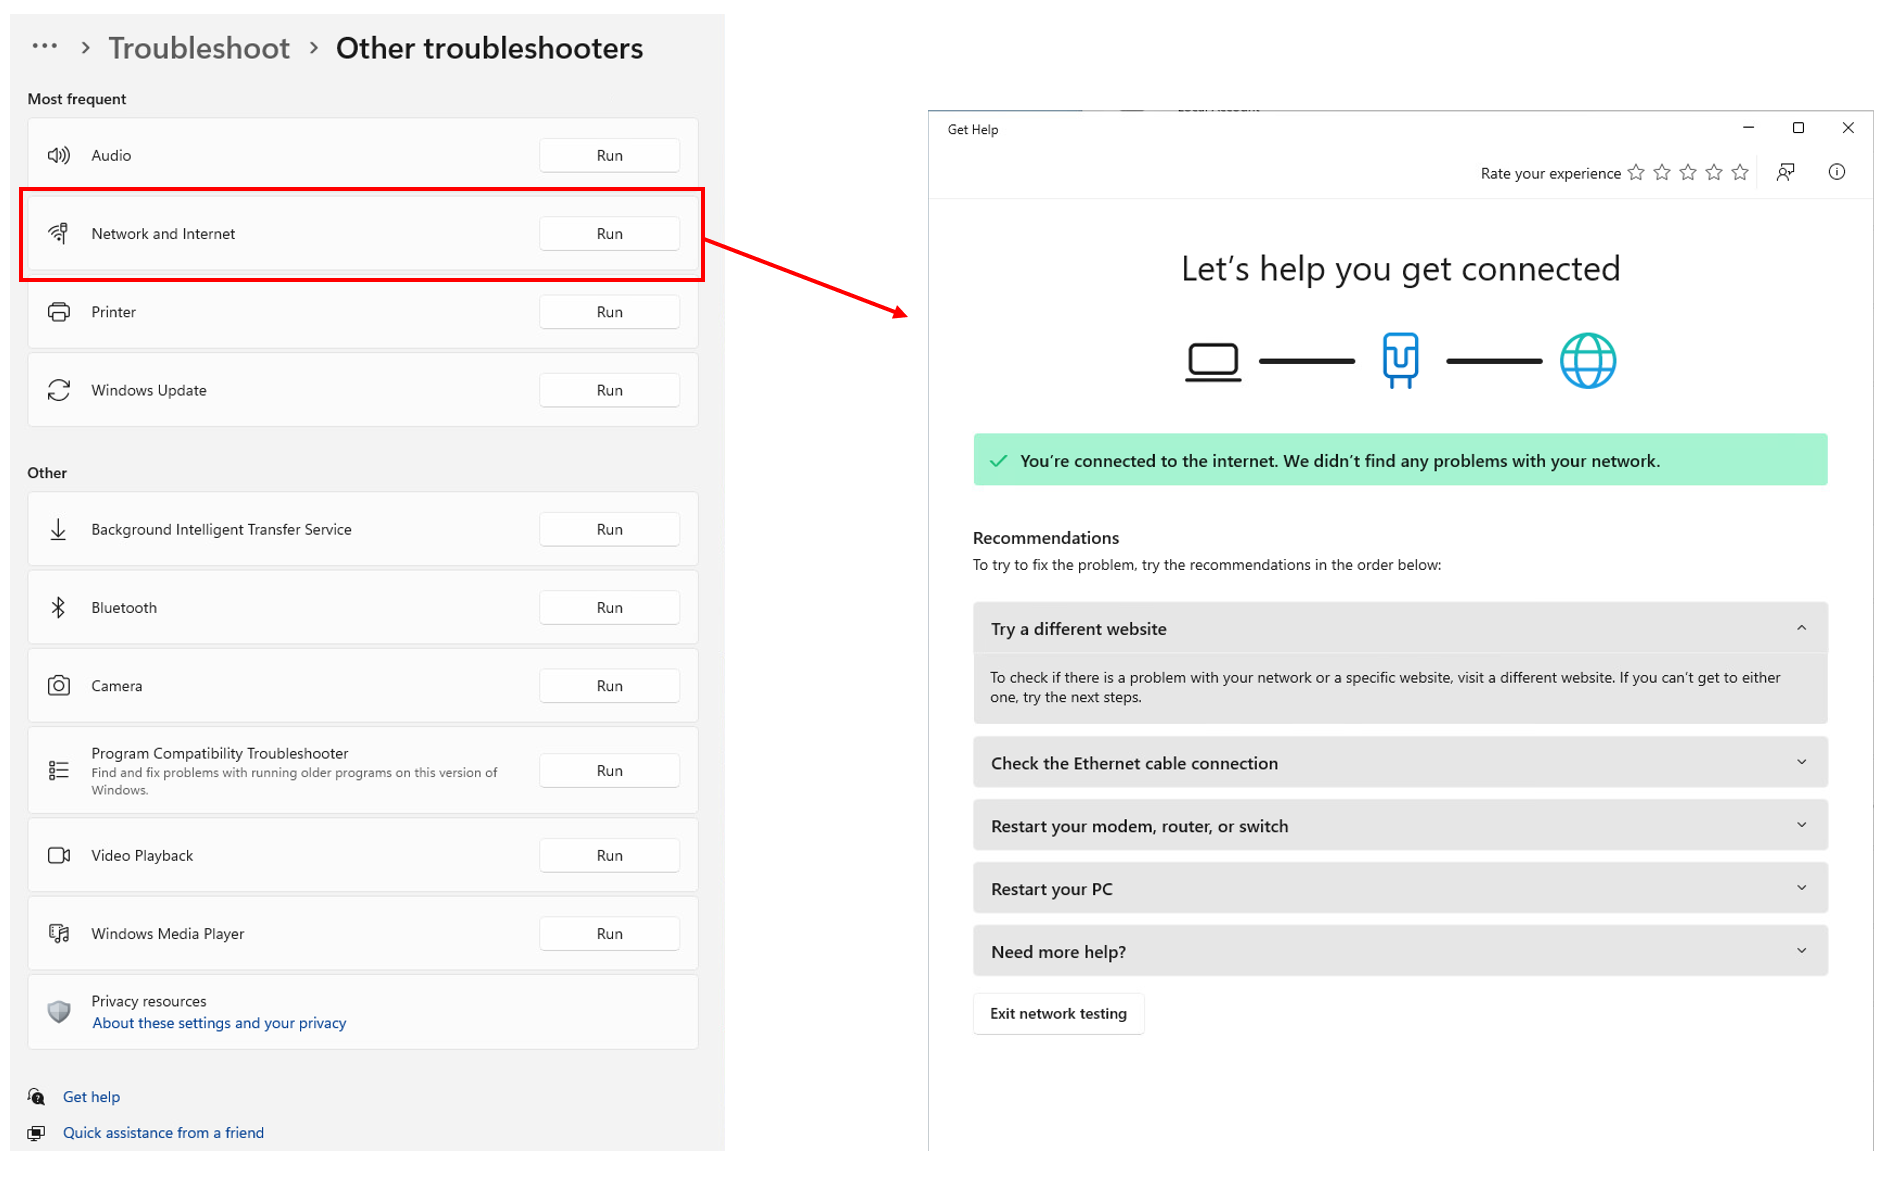The image size is (1897, 1189).
Task: Expand Check the Ethernet cable connection
Action: (1801, 763)
